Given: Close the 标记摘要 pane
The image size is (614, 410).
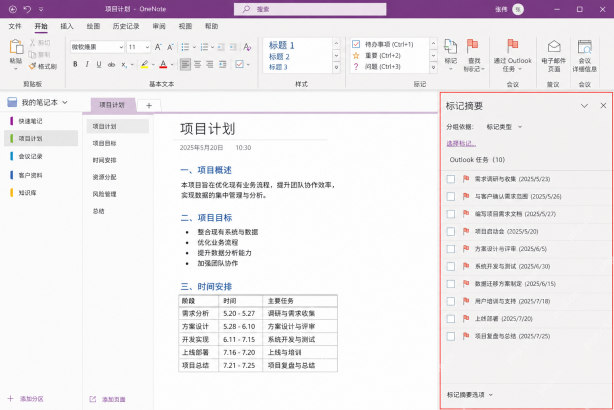Looking at the screenshot, I should click(x=603, y=106).
